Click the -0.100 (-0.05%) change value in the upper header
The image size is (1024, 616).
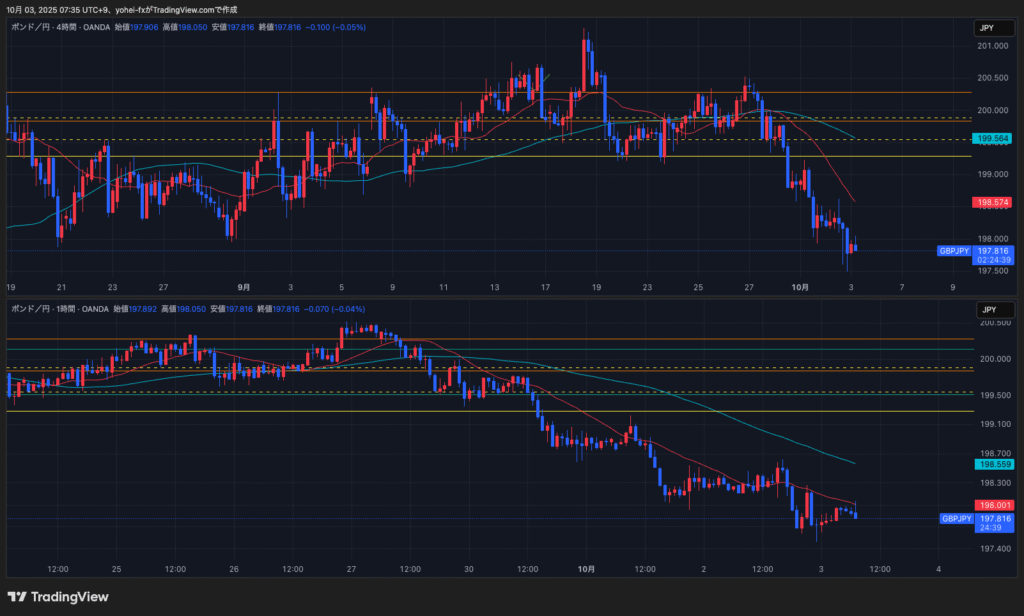tap(337, 27)
